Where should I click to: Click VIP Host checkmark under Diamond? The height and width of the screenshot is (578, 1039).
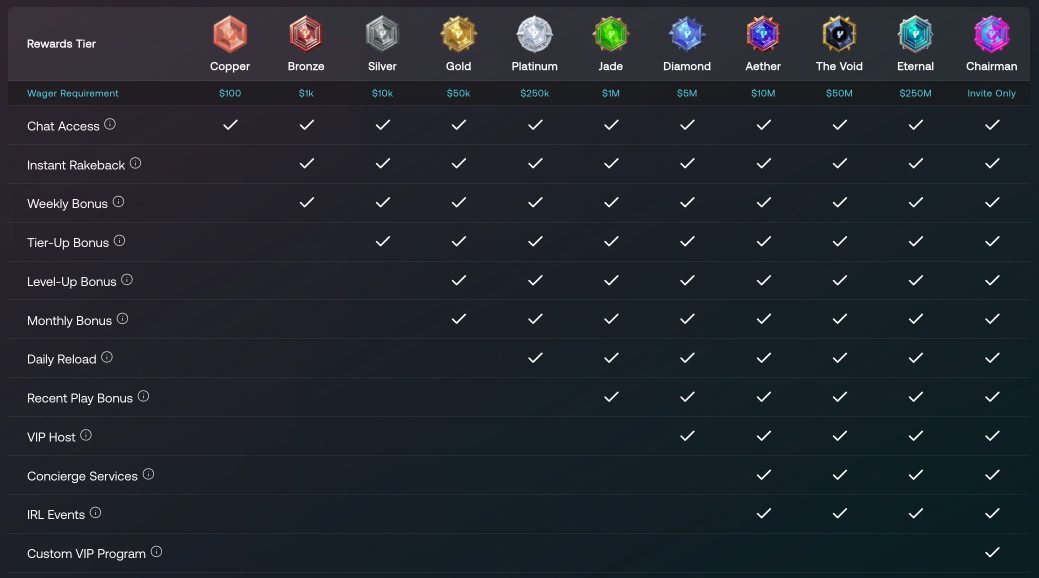click(687, 436)
